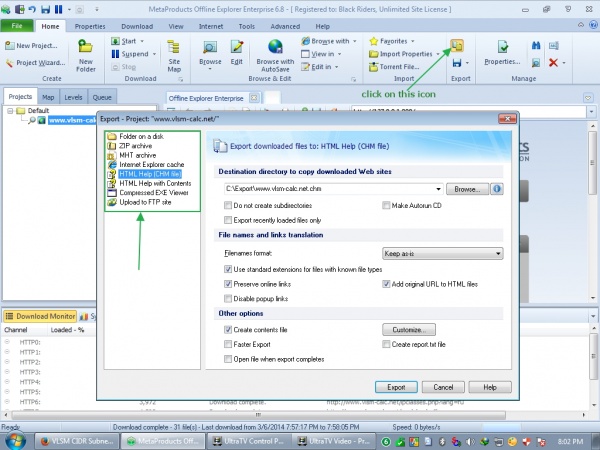This screenshot has width=600, height=450.
Task: Click Browse... for destination directory
Action: (467, 189)
